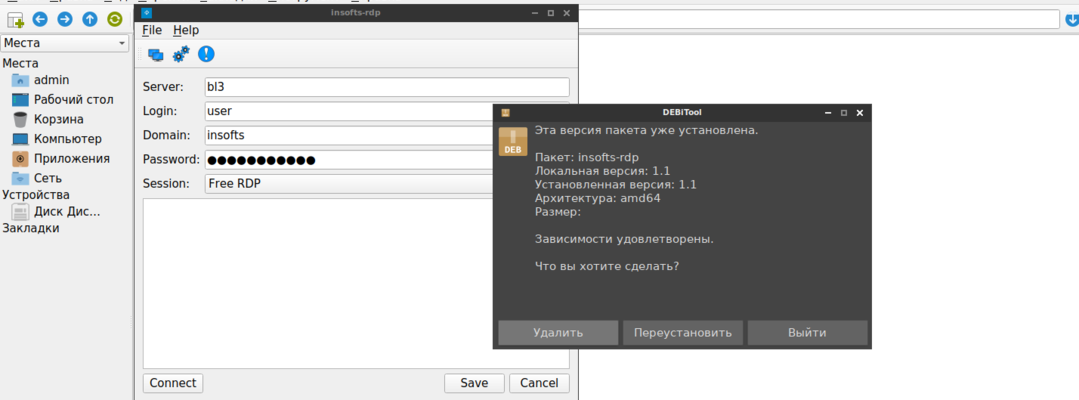Screen dimensions: 1079x400
Task: Open the Help menu
Action: click(186, 30)
